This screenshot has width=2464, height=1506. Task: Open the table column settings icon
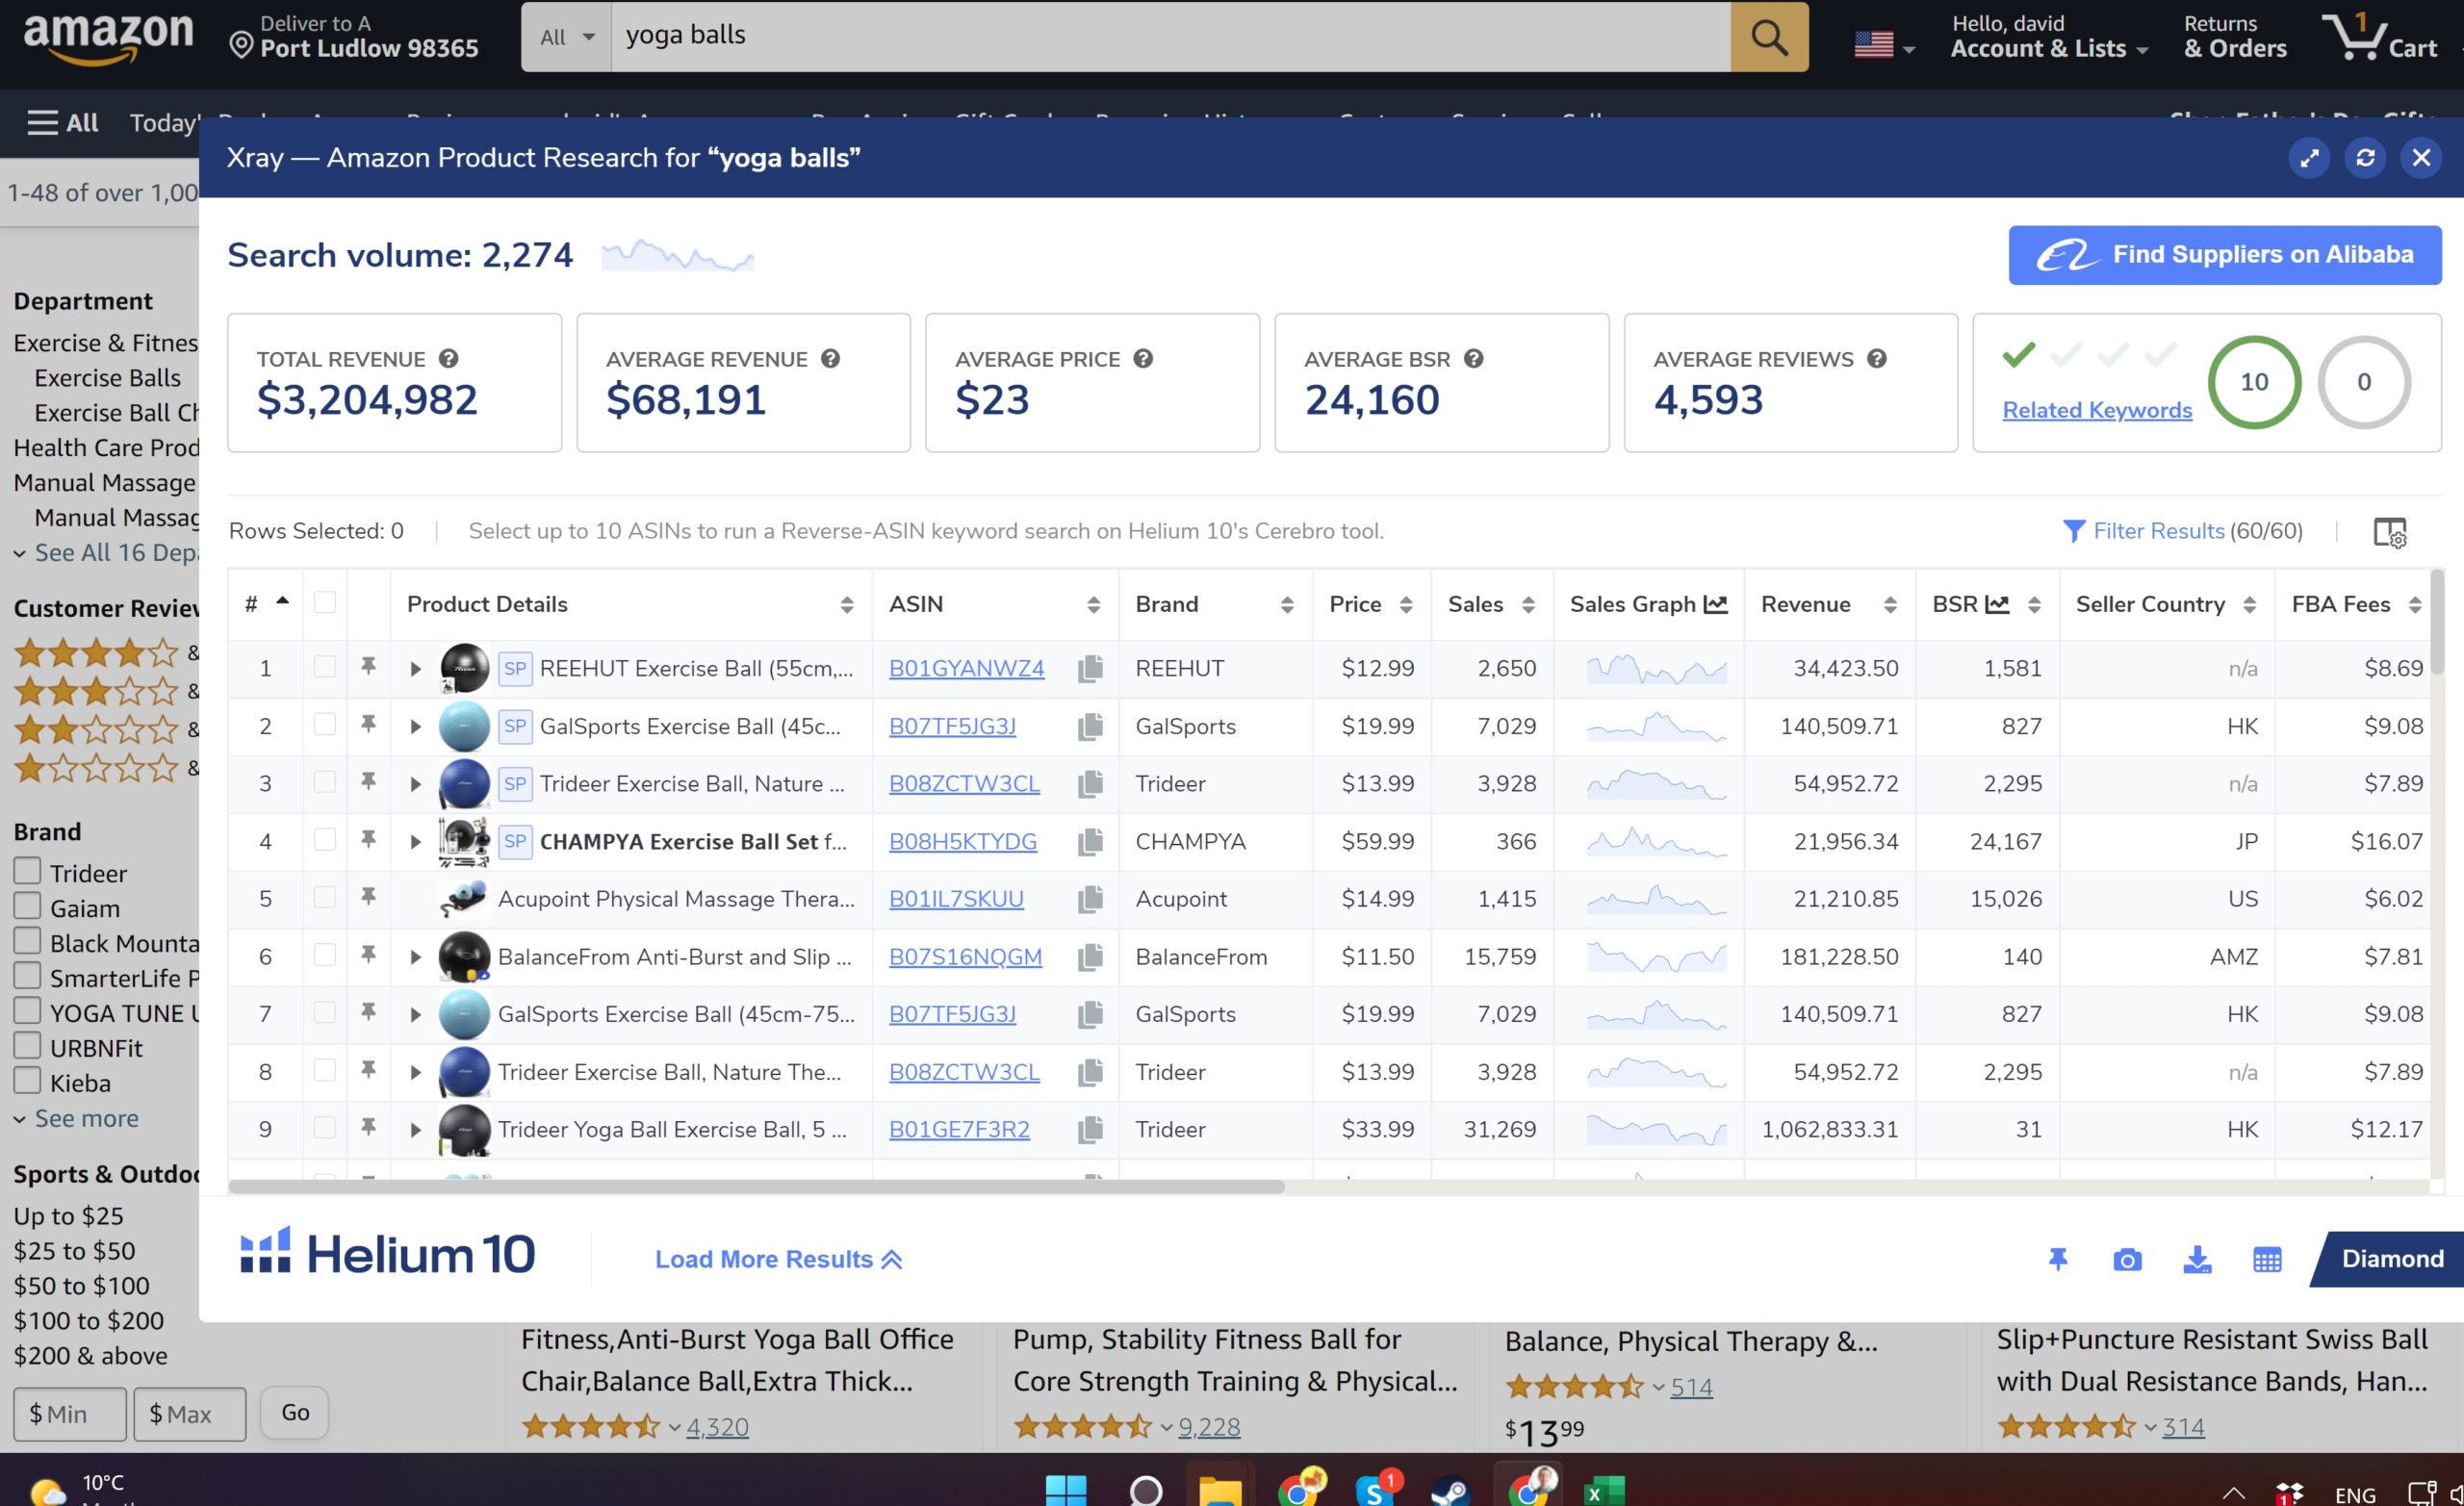[x=2389, y=532]
